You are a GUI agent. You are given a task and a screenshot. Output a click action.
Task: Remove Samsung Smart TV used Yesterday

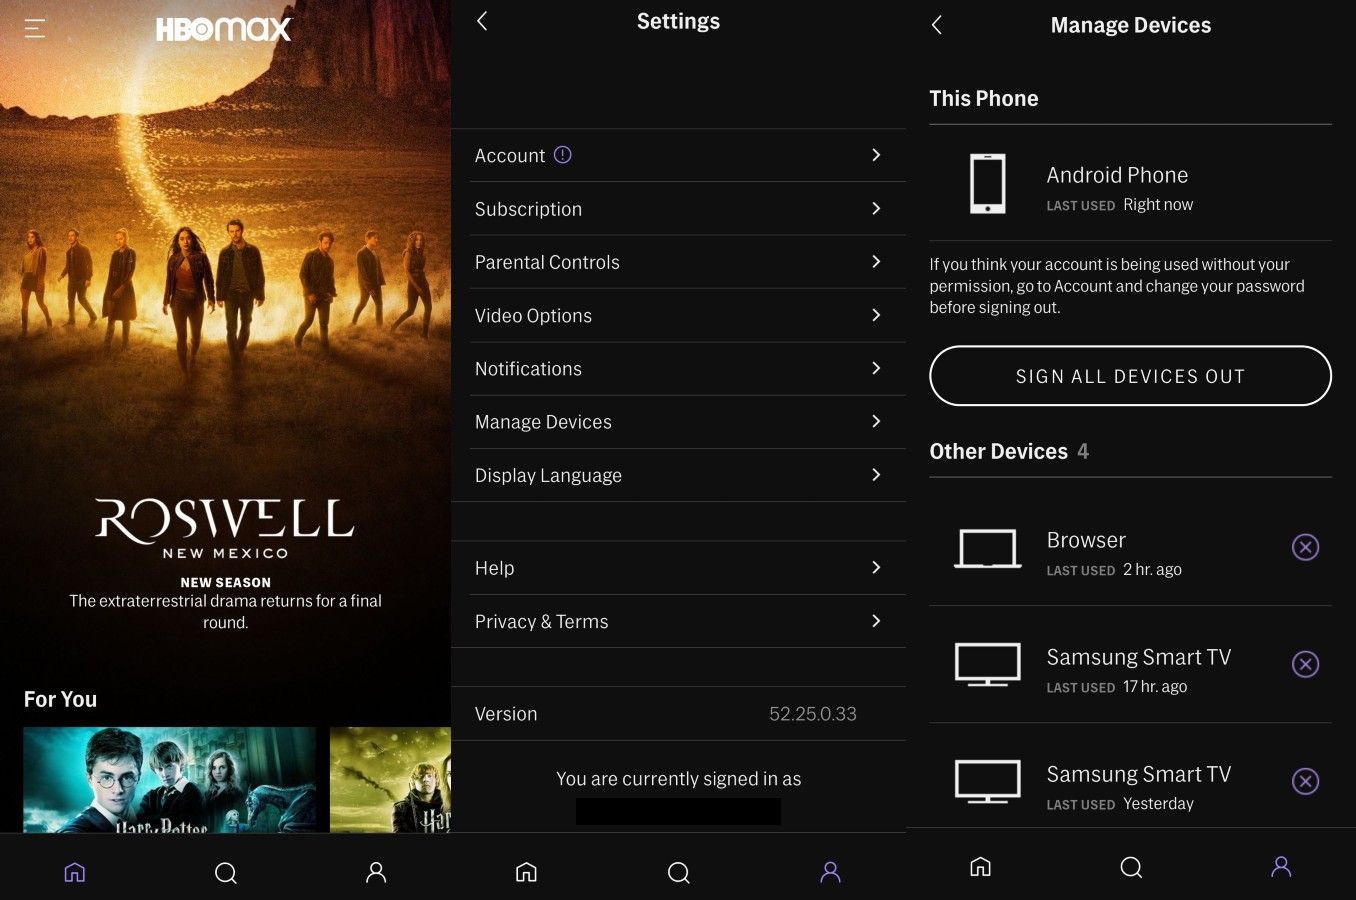click(x=1305, y=781)
